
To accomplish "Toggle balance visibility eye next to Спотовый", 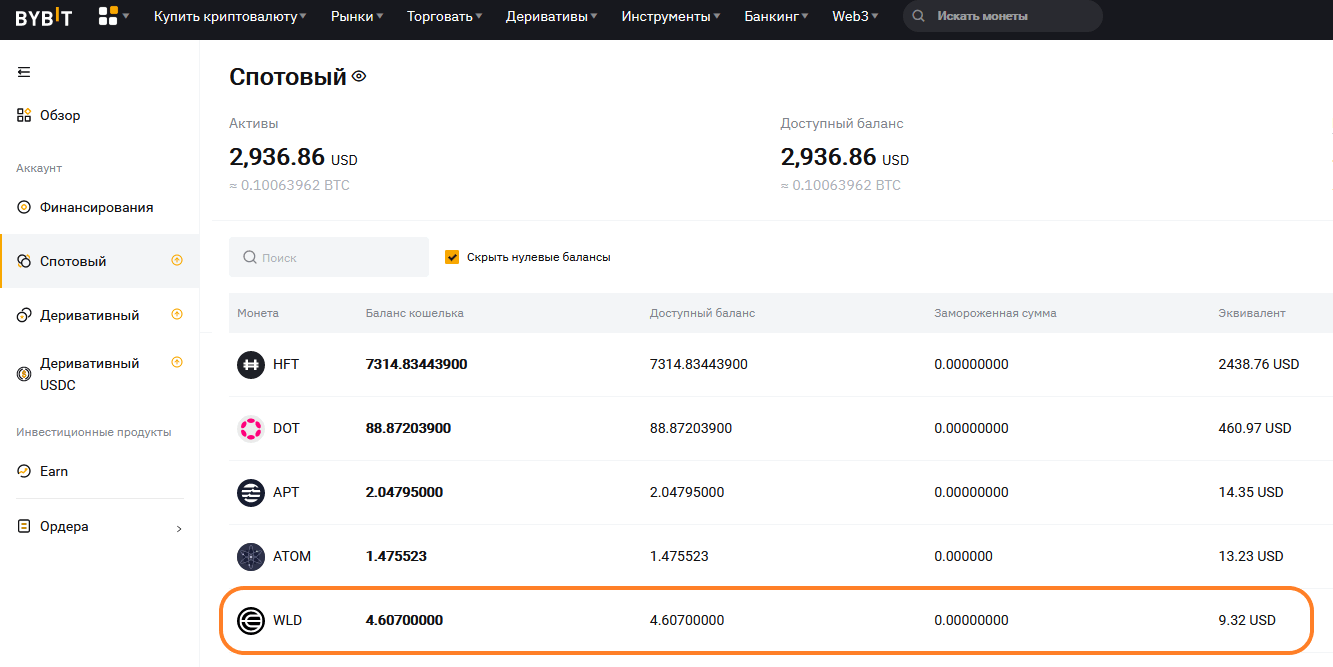I will [x=359, y=76].
